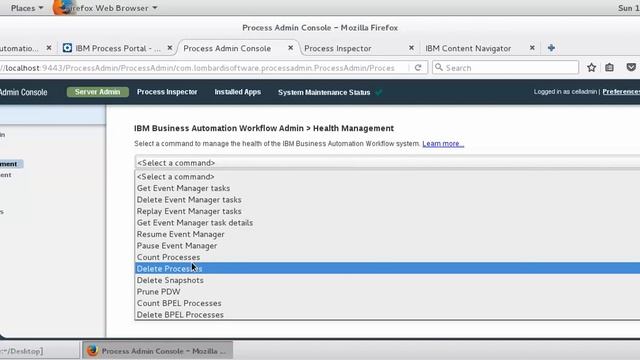Reload the current page
Image resolution: width=640 pixels, height=360 pixels.
(x=418, y=68)
